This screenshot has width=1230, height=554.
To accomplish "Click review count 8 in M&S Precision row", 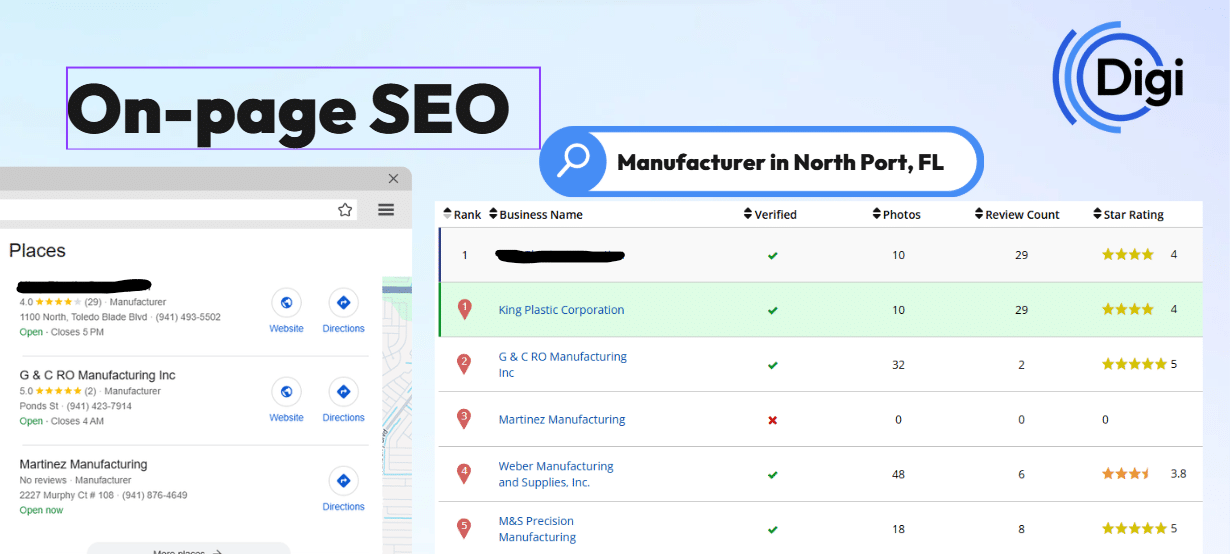I will 1021,528.
